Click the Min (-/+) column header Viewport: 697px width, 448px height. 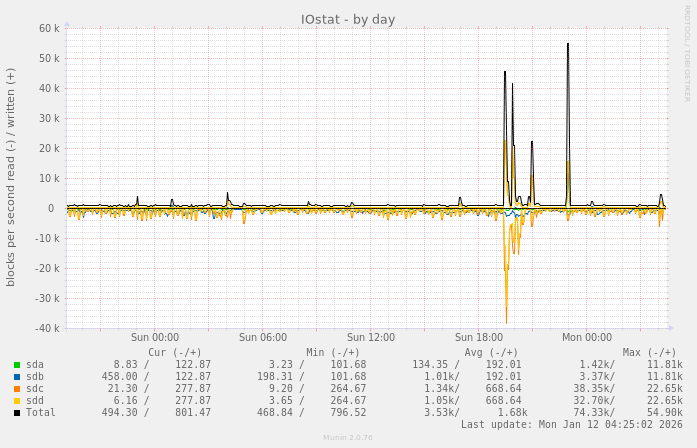pyautogui.click(x=333, y=352)
